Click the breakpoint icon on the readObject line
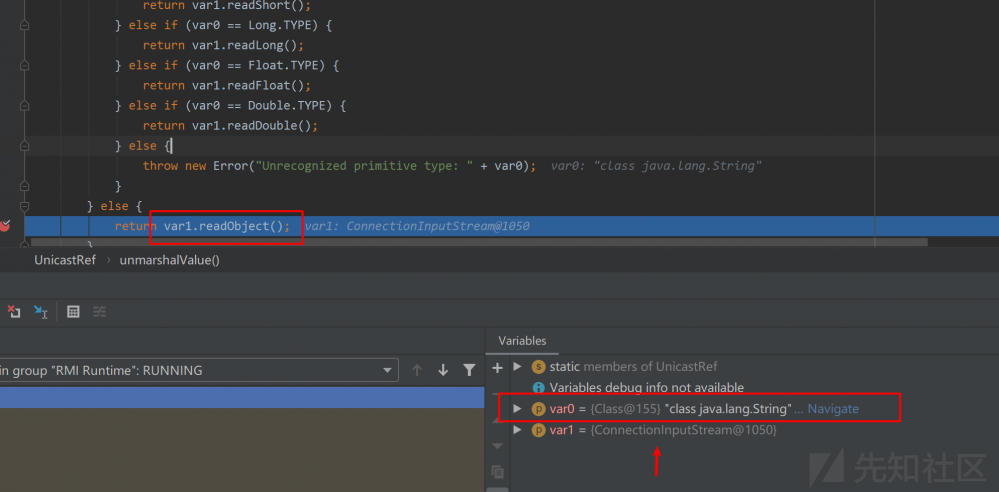Image resolution: width=999 pixels, height=492 pixels. (x=5, y=225)
